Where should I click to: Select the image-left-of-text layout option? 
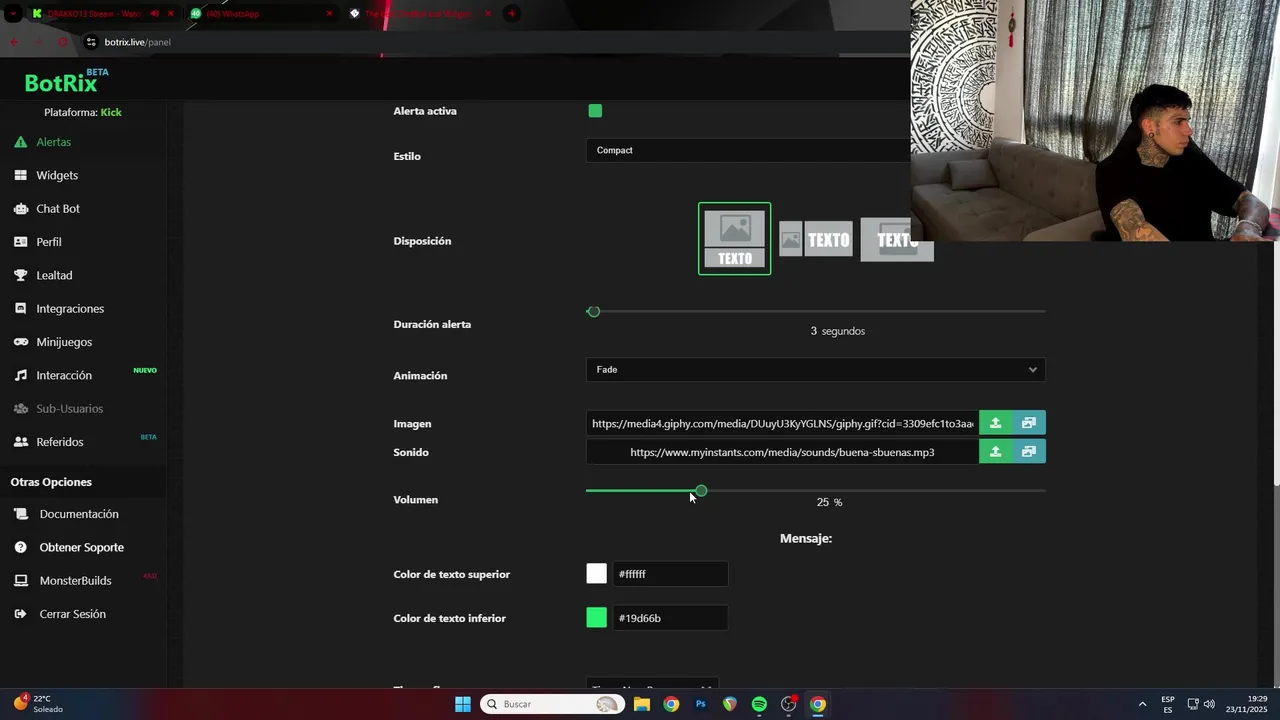click(x=815, y=239)
